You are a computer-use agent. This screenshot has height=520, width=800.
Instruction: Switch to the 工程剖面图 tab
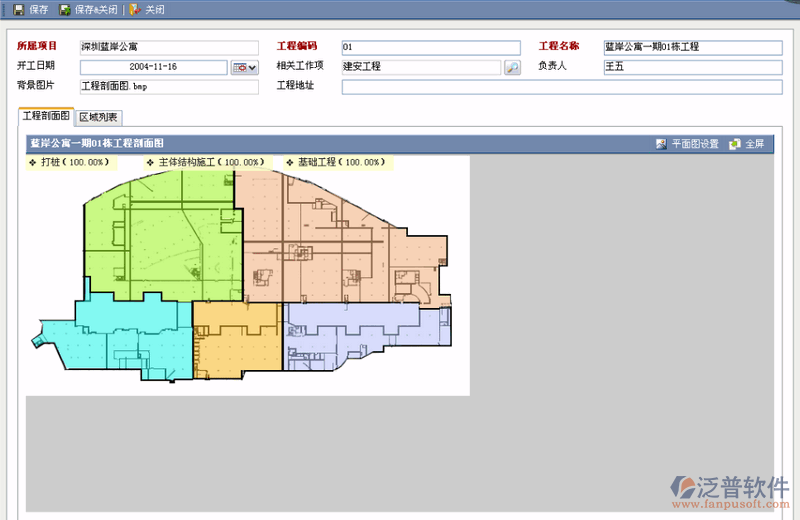pos(46,116)
